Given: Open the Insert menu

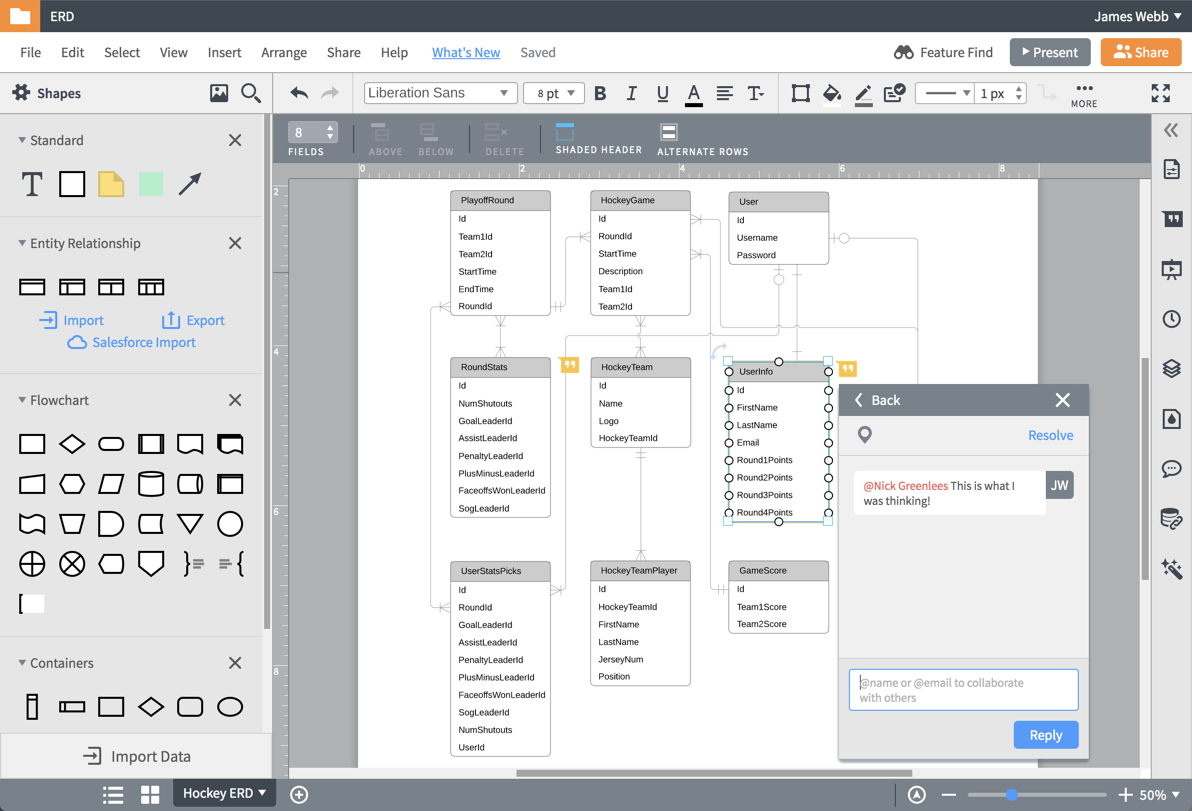Looking at the screenshot, I should [224, 52].
